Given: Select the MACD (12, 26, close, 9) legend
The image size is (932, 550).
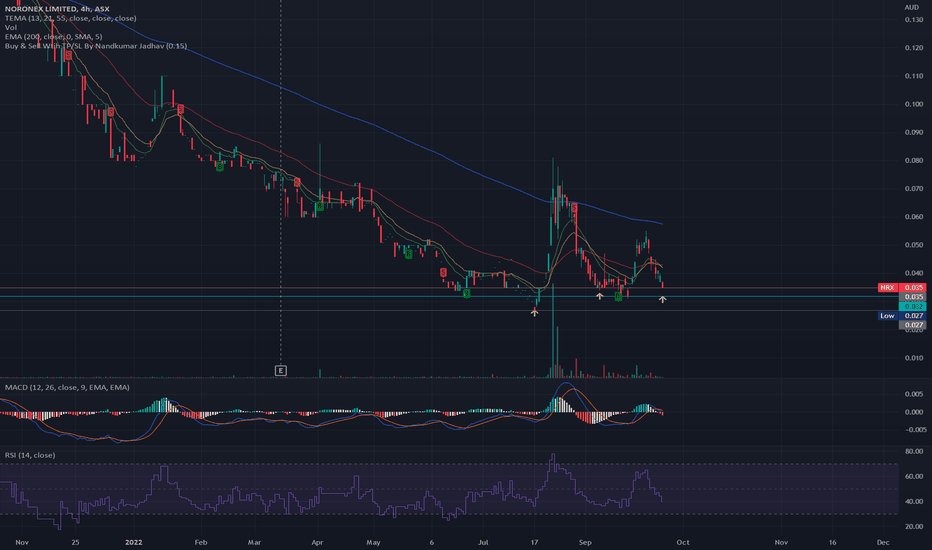Looking at the screenshot, I should pos(67,387).
